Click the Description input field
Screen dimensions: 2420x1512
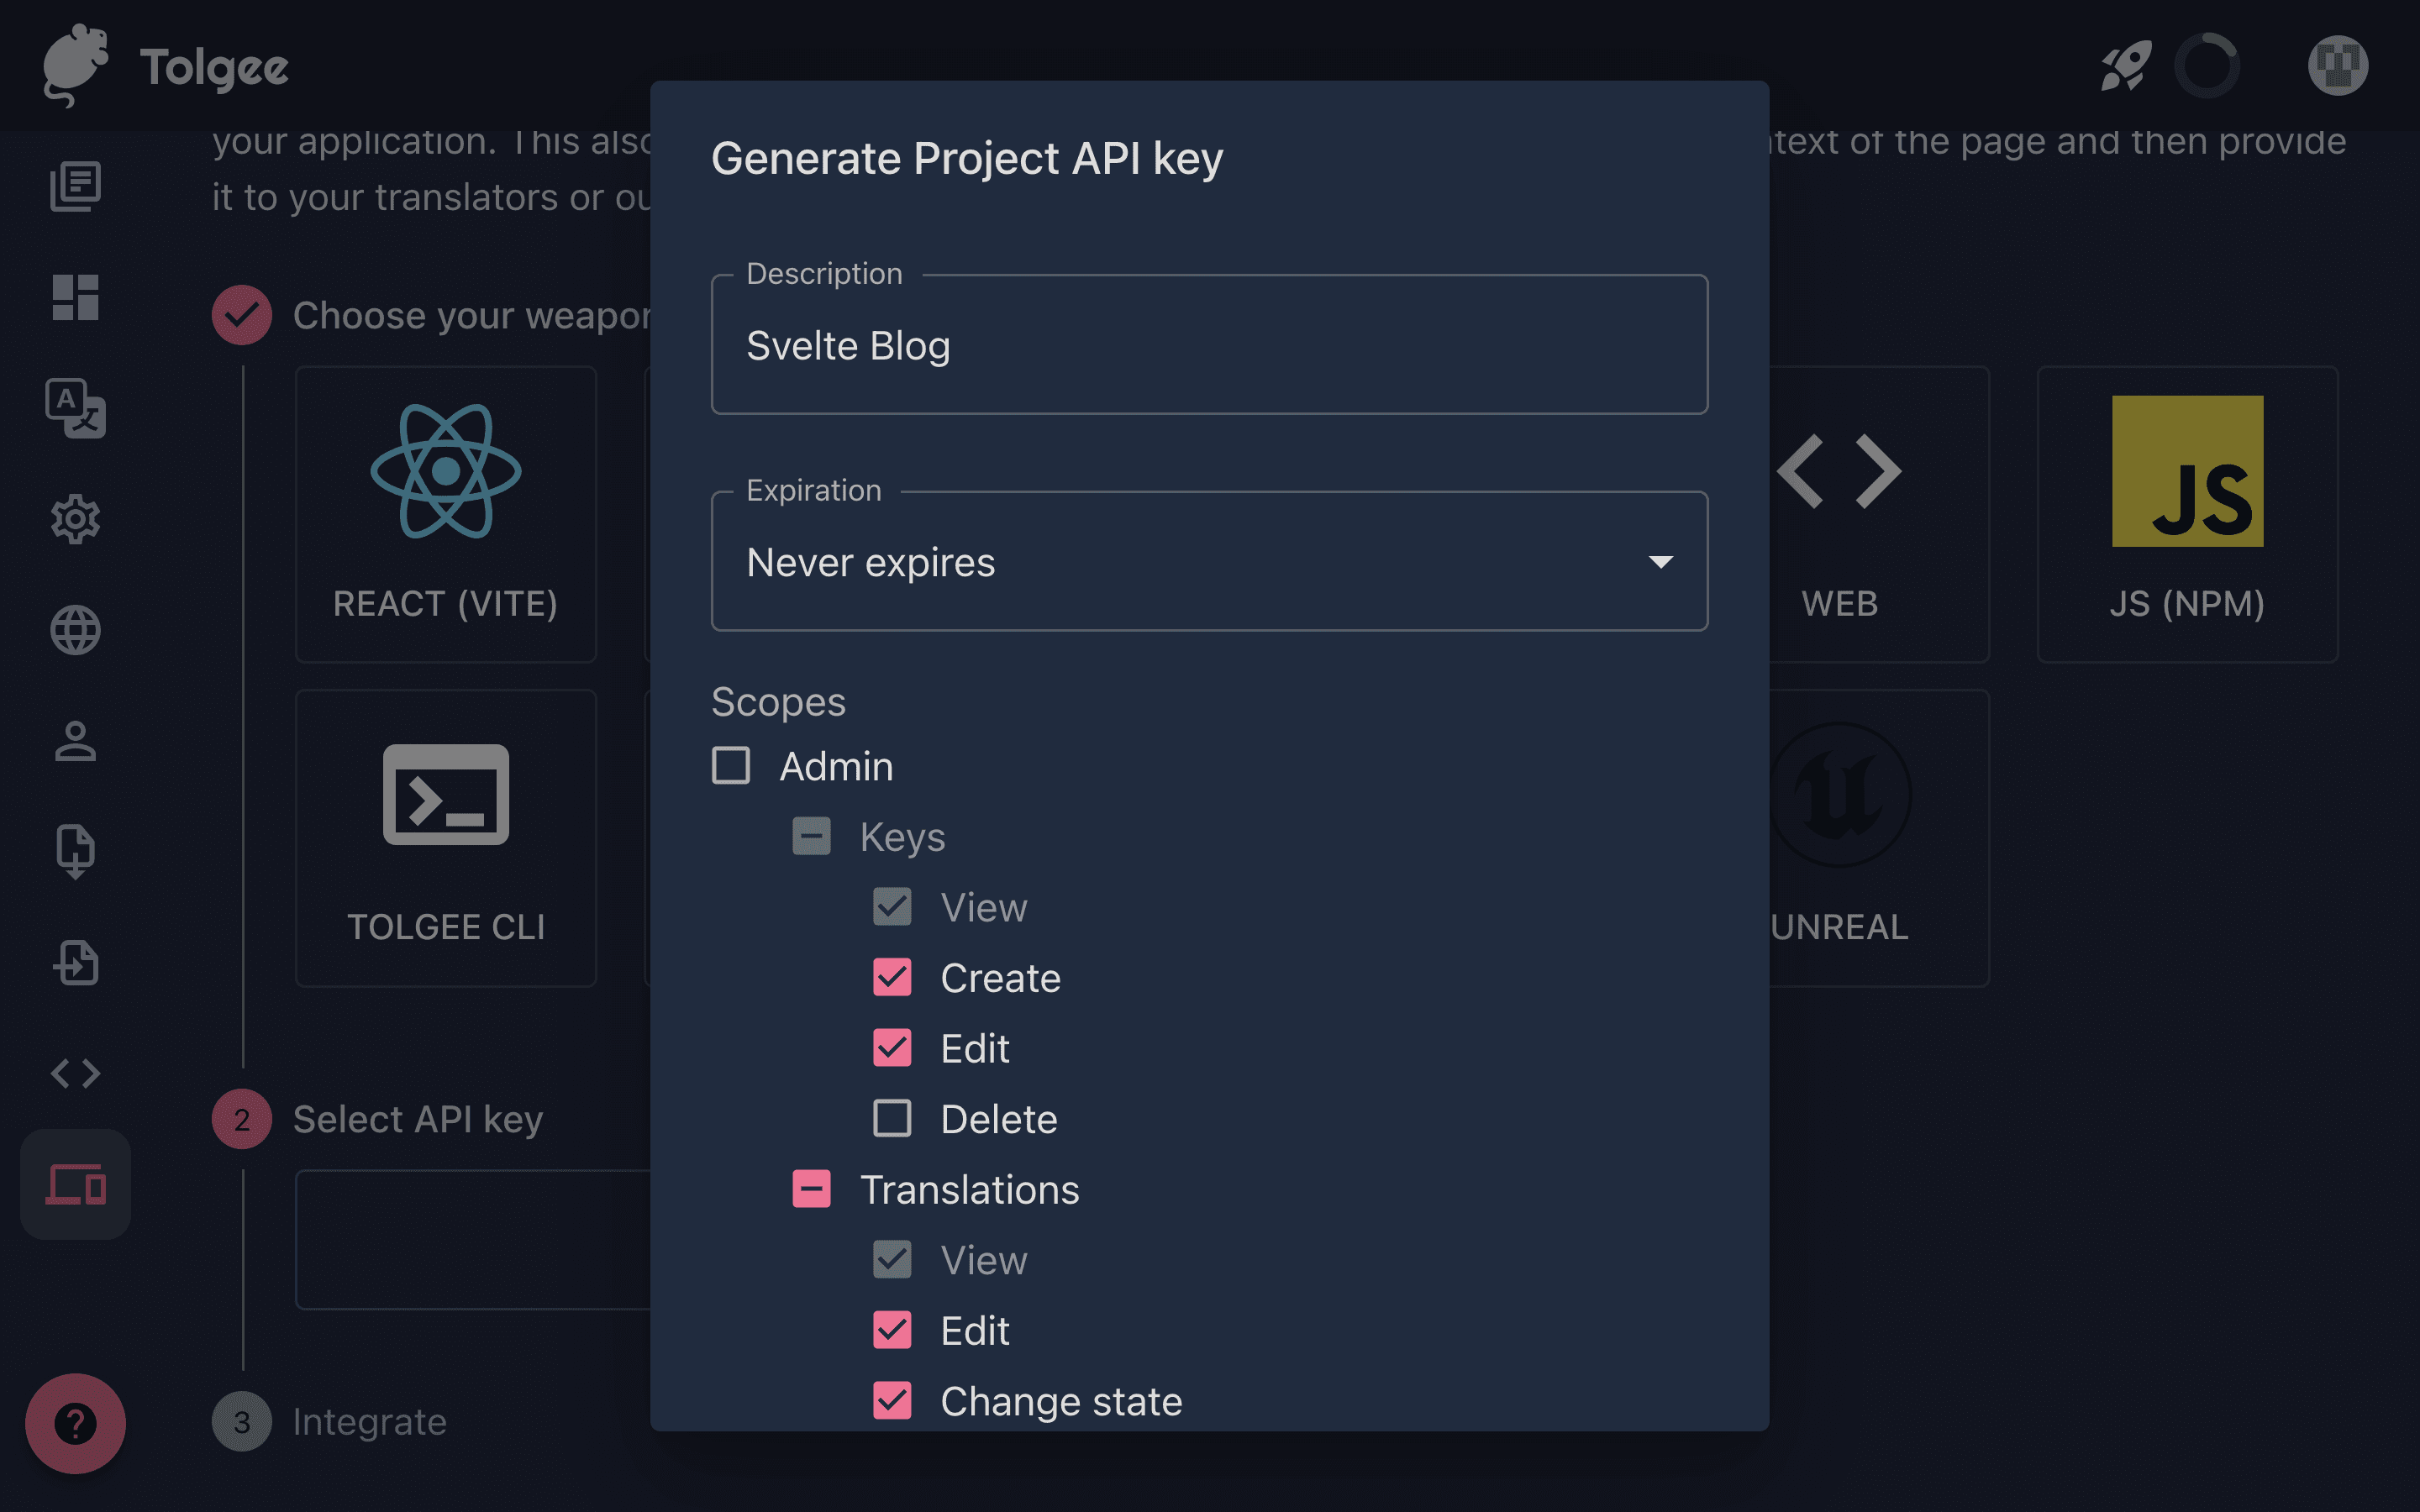(x=1209, y=345)
